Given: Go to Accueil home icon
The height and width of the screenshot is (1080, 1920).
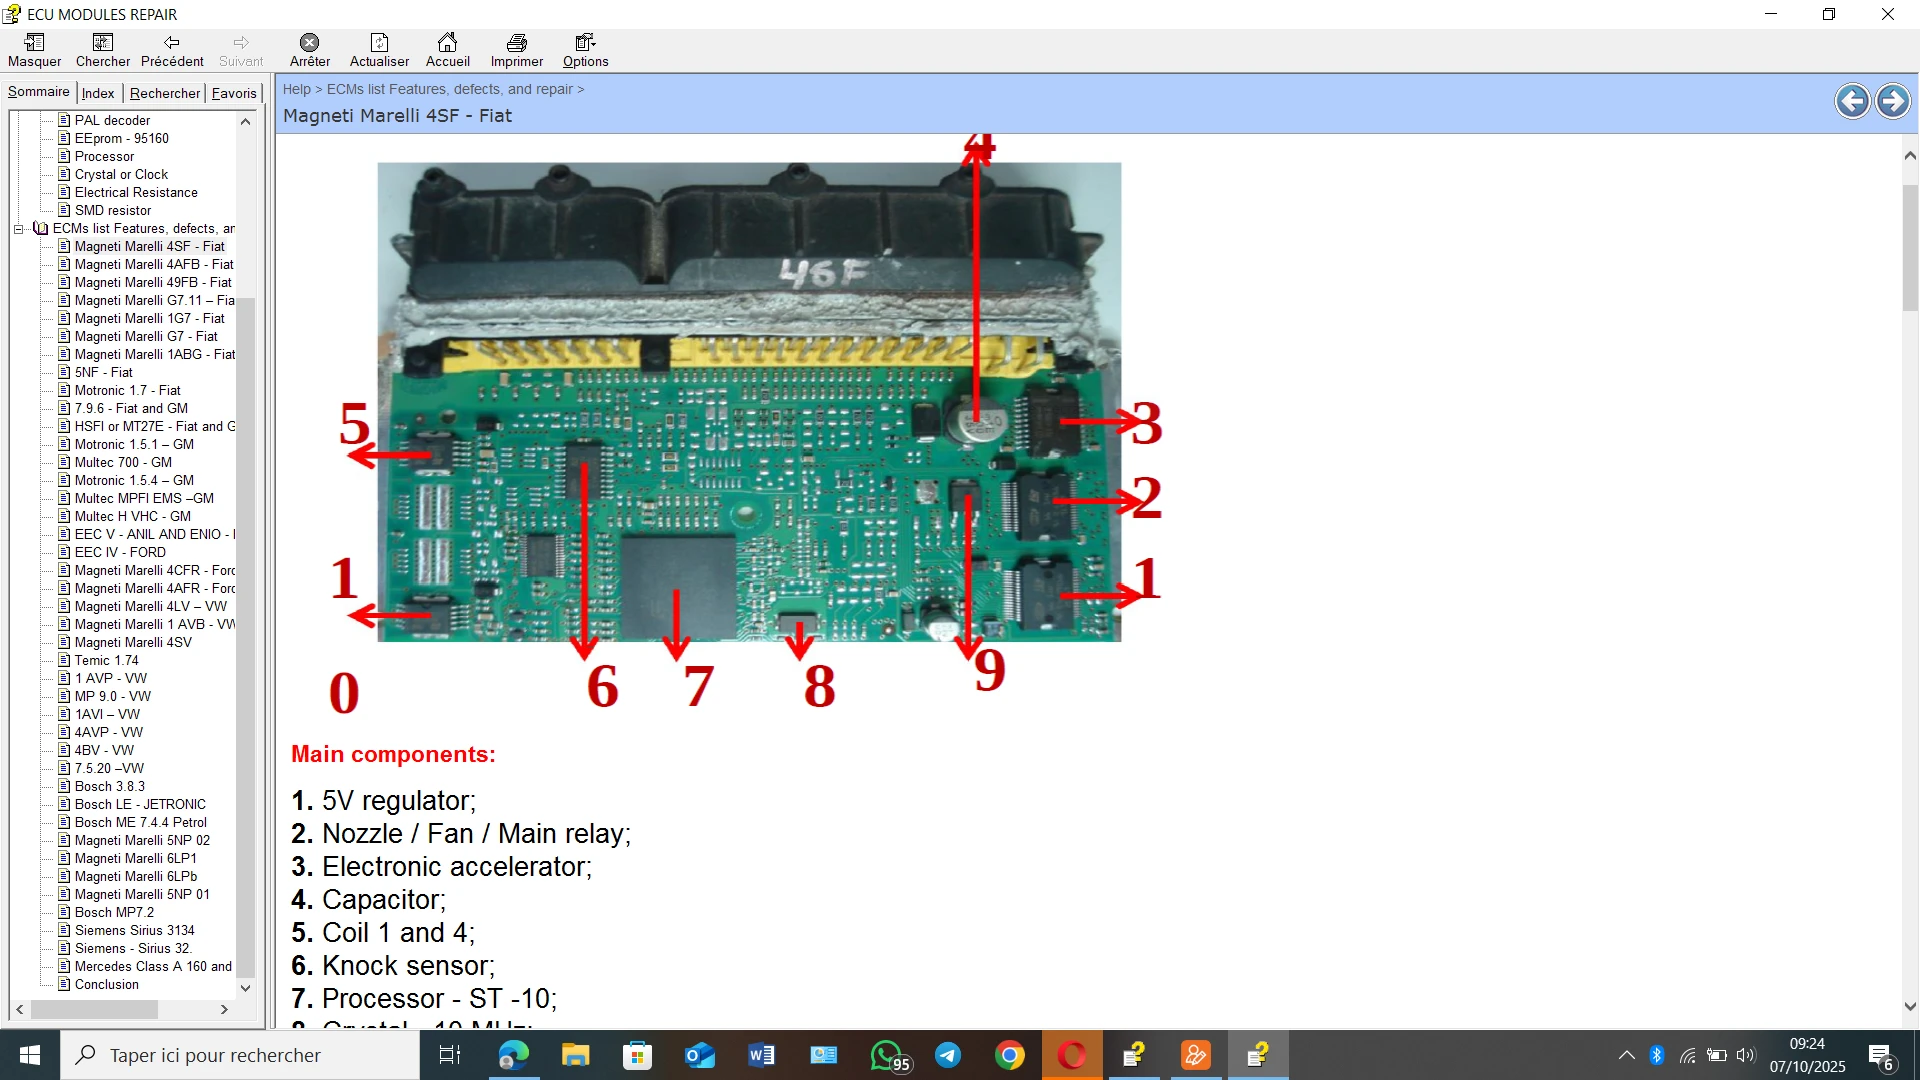Looking at the screenshot, I should click(x=447, y=43).
